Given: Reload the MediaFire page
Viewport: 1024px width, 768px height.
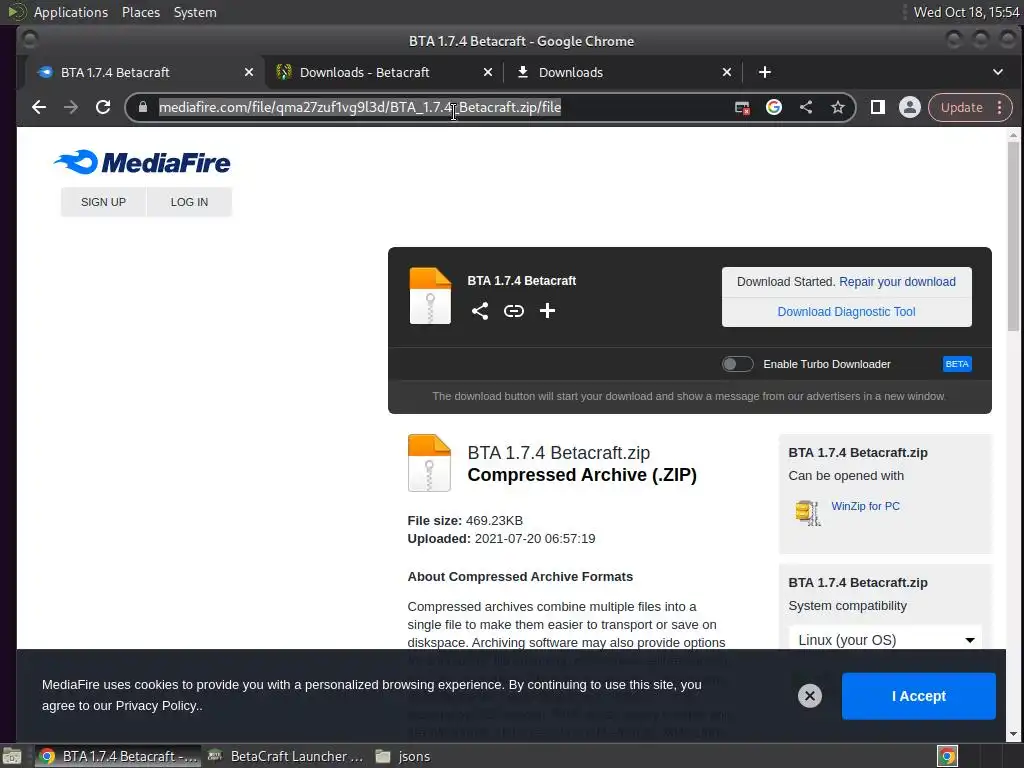Looking at the screenshot, I should point(103,107).
